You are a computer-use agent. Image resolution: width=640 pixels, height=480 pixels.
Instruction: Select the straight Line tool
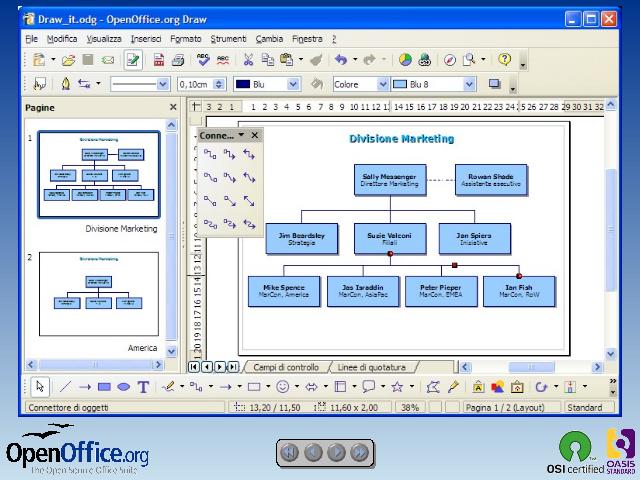pos(65,386)
